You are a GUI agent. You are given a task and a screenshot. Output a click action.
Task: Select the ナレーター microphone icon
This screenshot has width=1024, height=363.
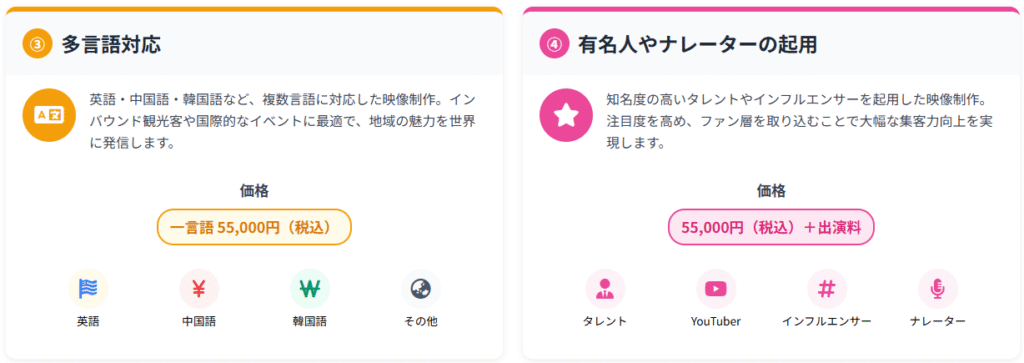(x=938, y=289)
